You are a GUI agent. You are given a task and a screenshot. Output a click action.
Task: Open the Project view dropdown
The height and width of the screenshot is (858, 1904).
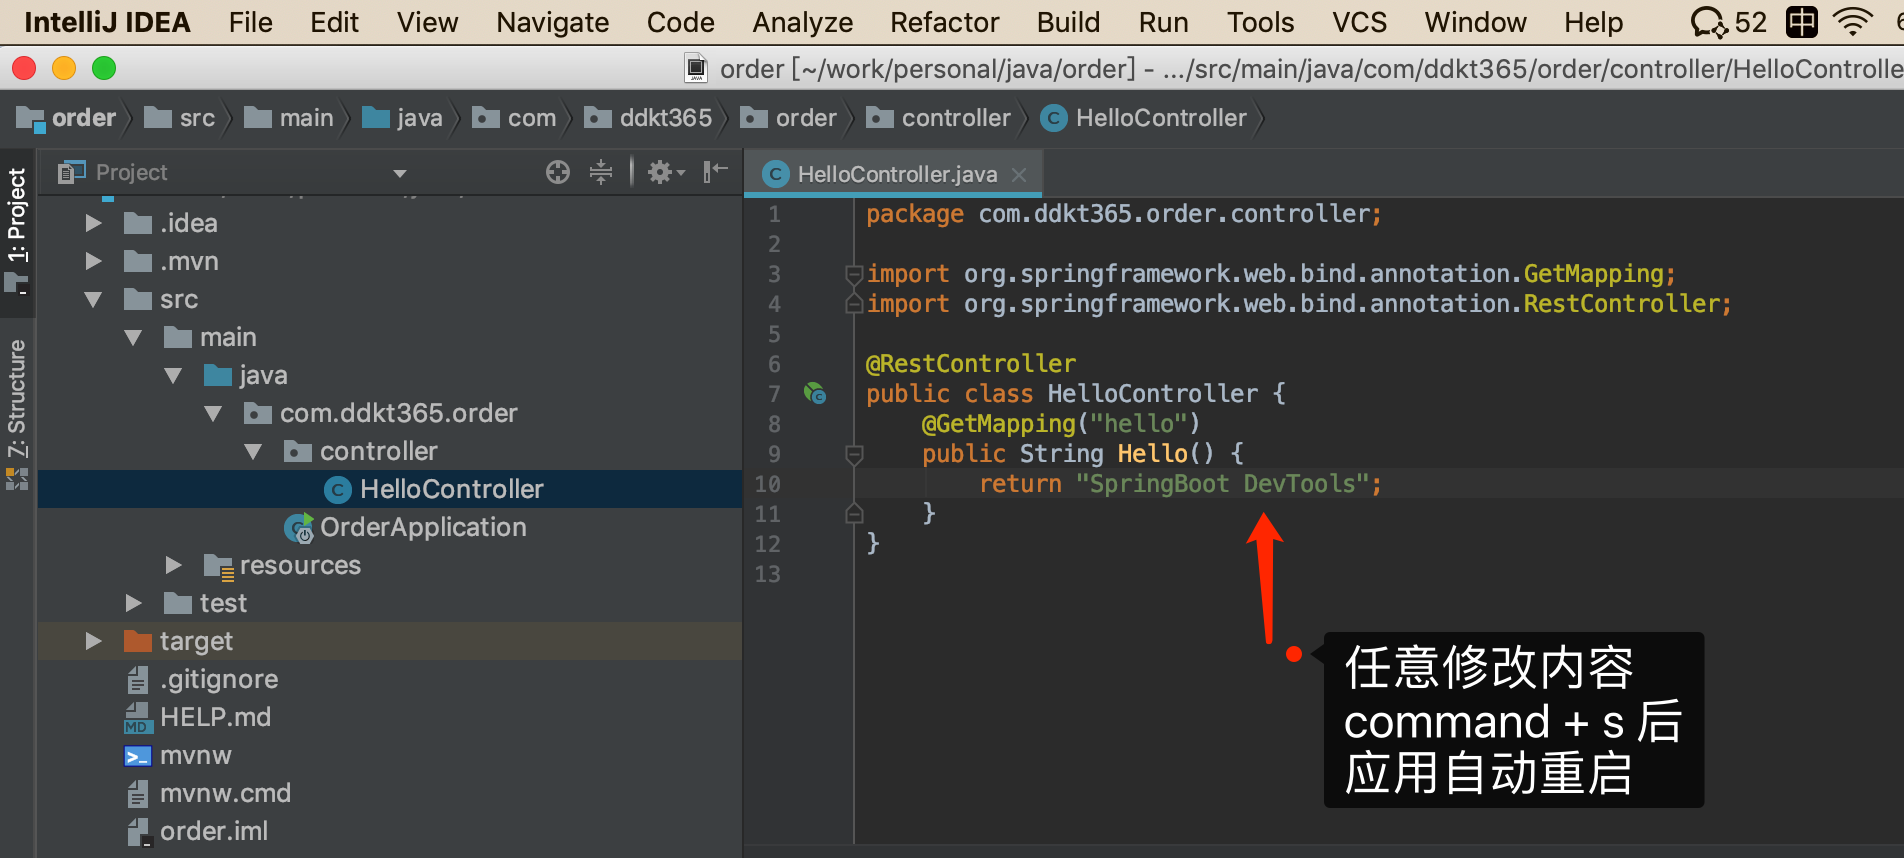point(400,173)
